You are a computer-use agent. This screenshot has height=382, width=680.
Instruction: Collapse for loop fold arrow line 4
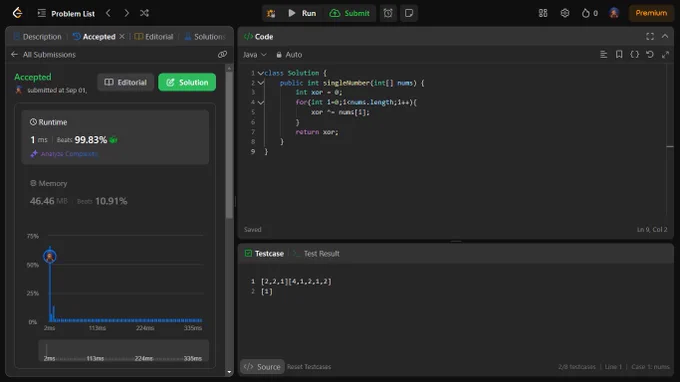[x=261, y=103]
